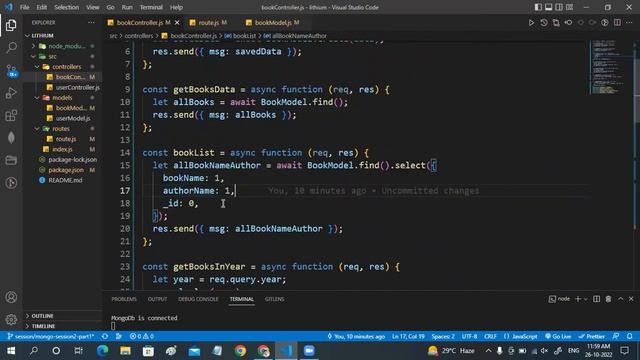Click errors and warnings count in status bar
The image size is (640, 360).
click(142, 336)
